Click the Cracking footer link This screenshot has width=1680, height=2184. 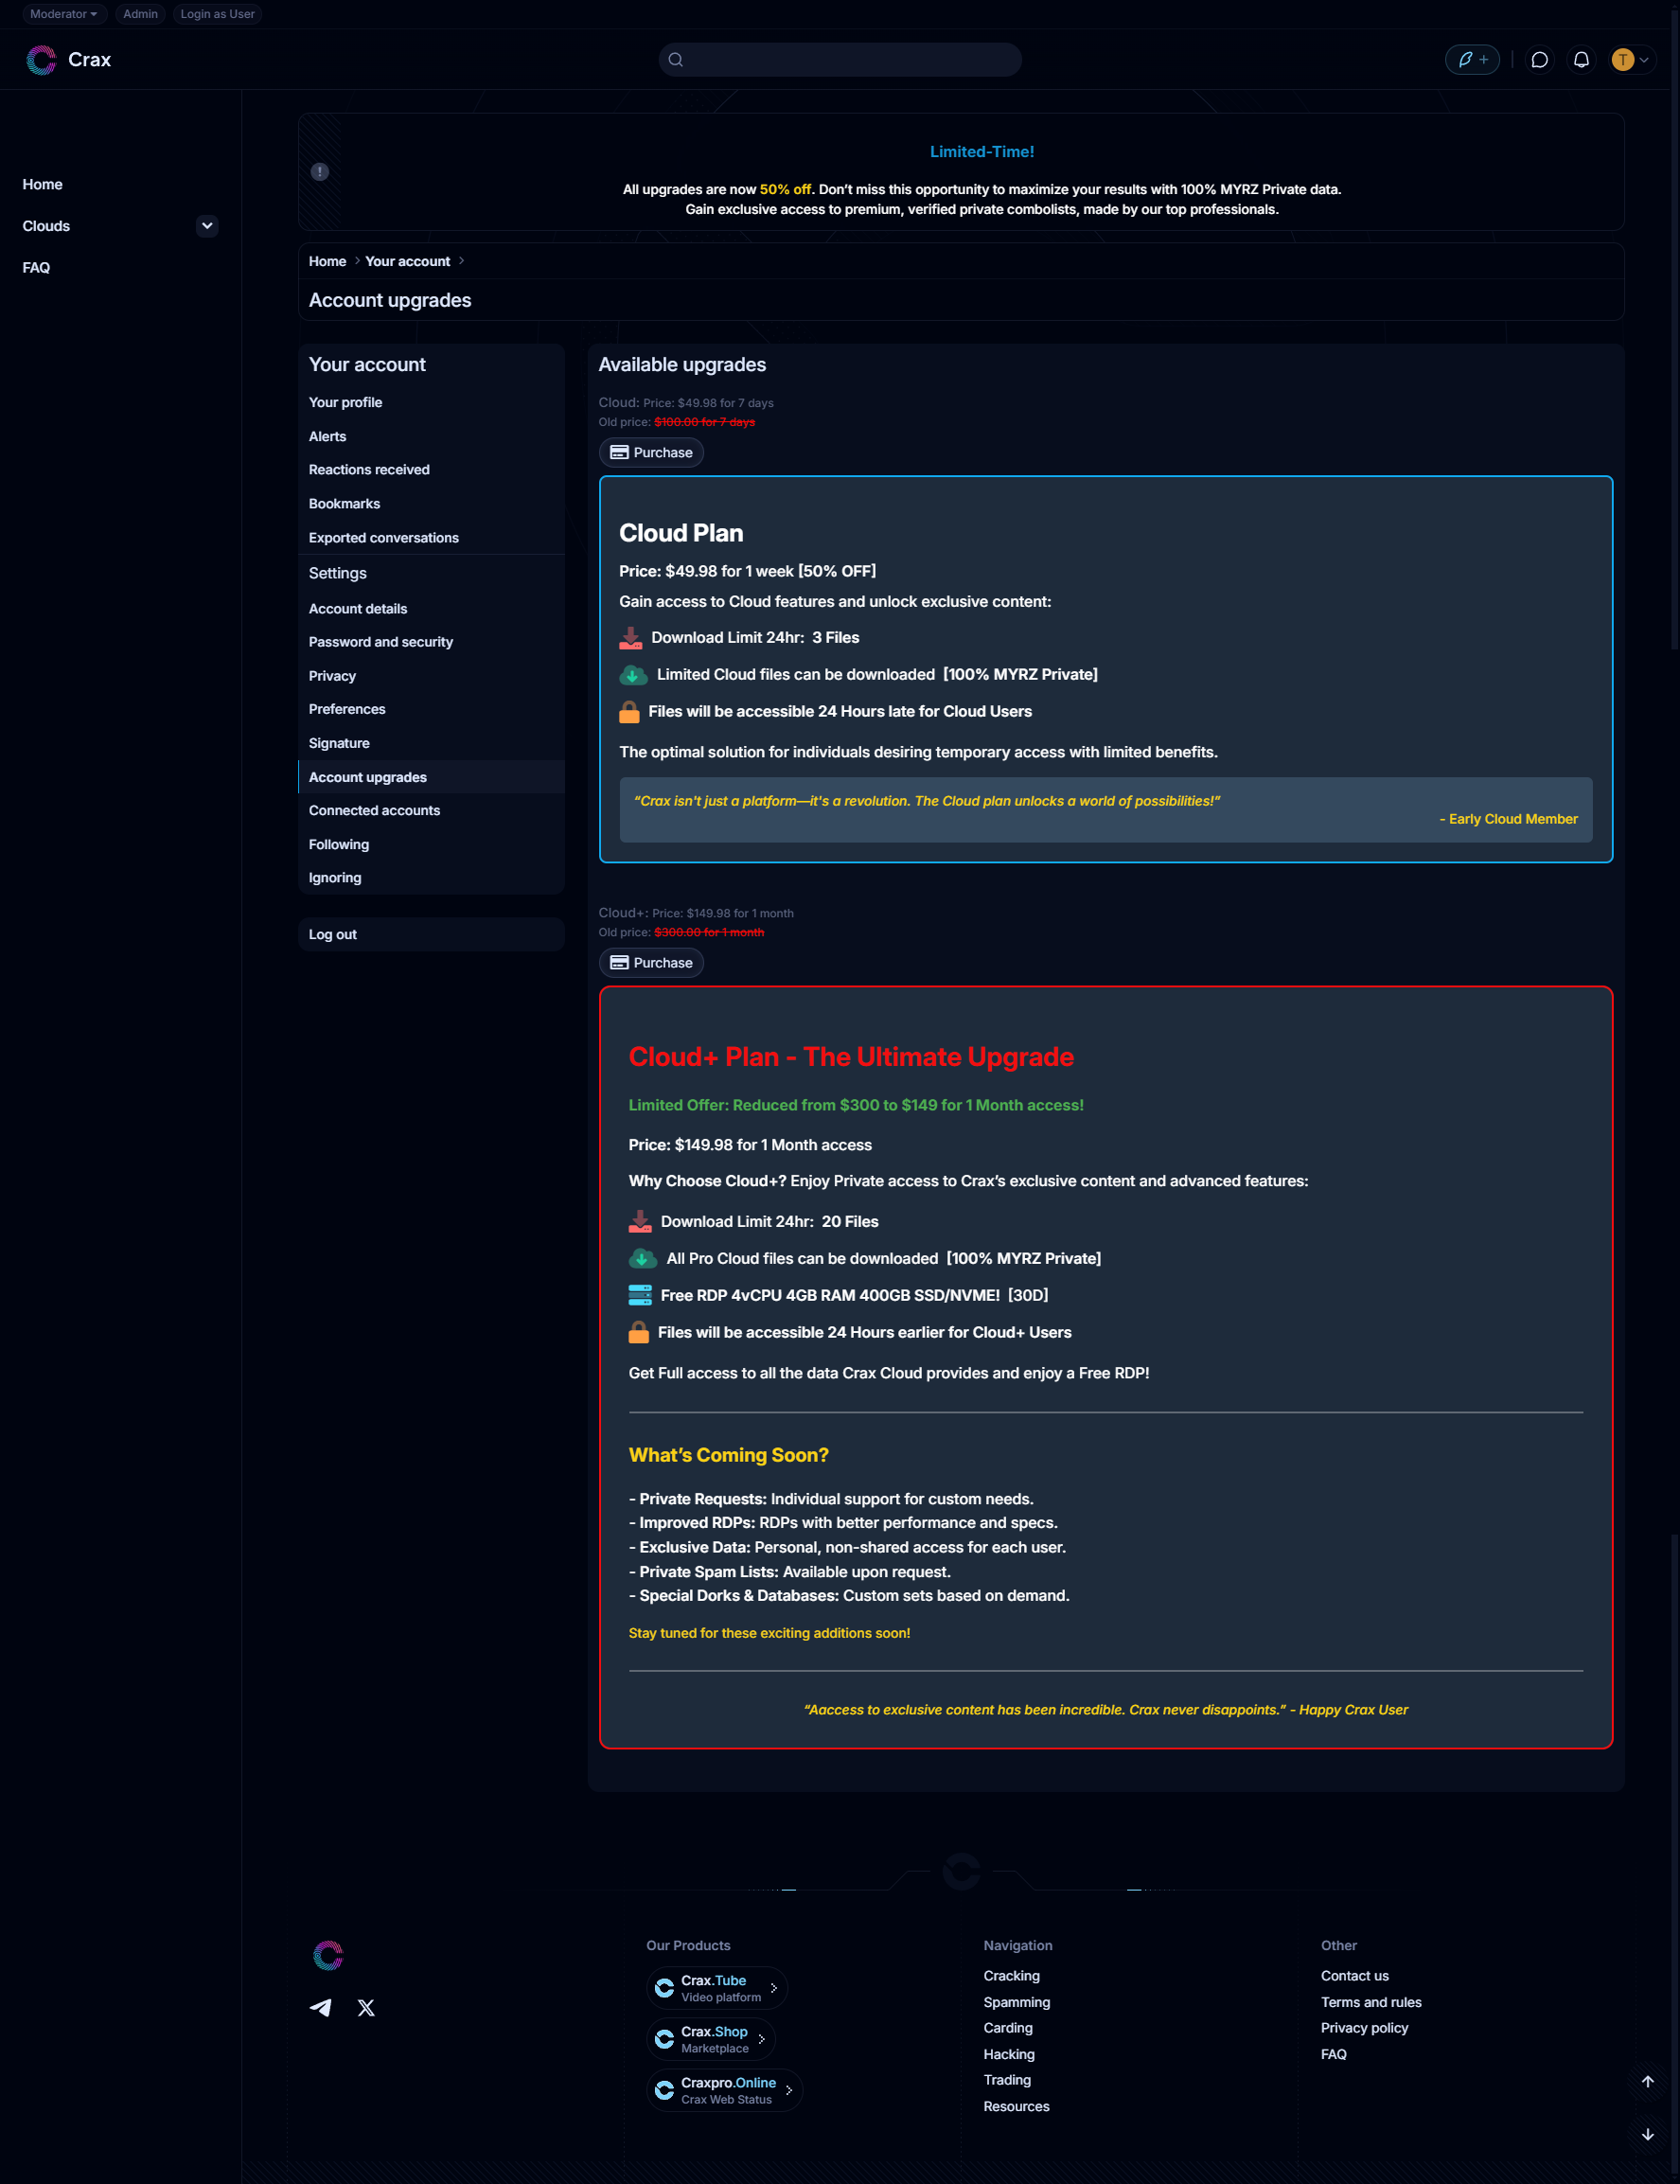[1011, 1976]
